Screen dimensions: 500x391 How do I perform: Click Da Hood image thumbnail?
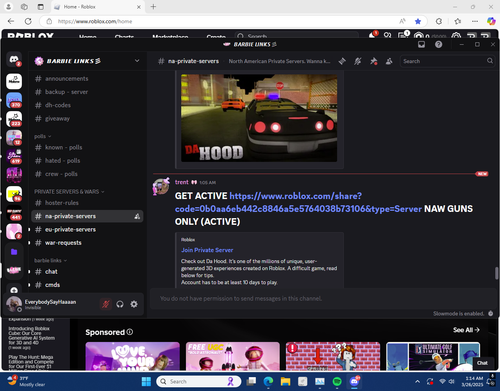pyautogui.click(x=259, y=118)
